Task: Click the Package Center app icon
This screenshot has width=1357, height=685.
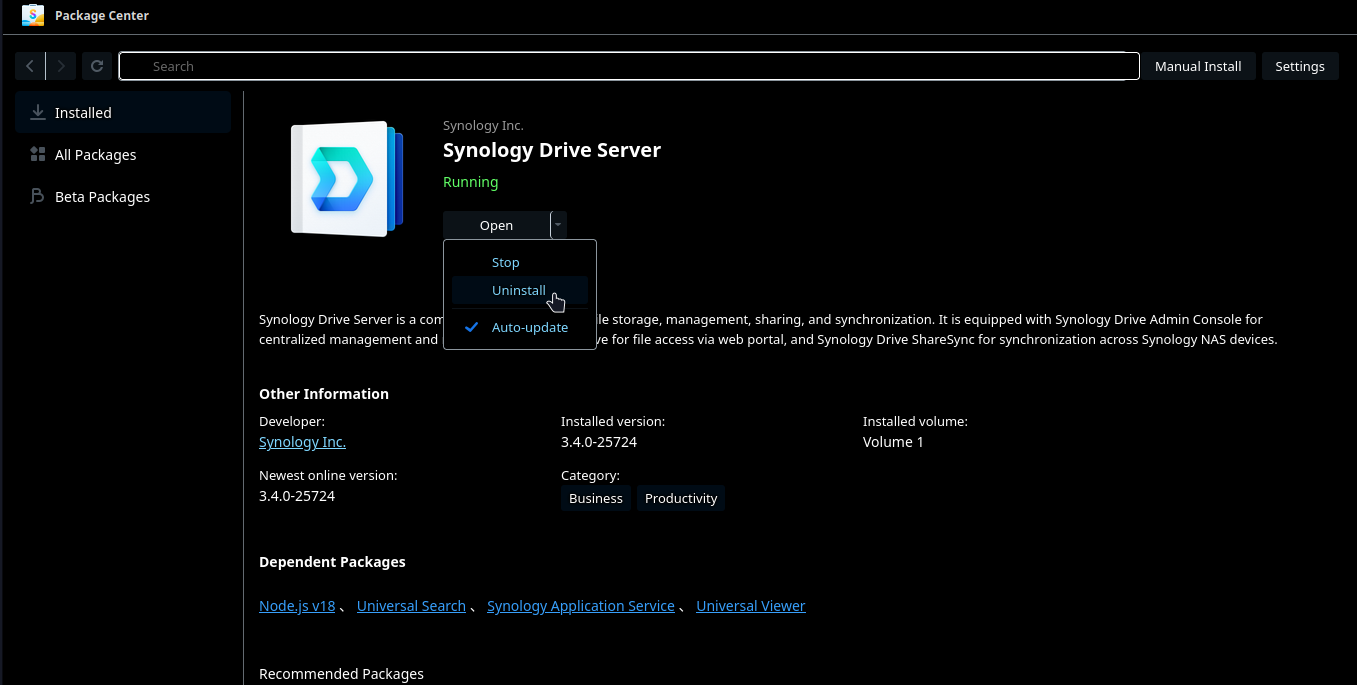Action: click(32, 15)
